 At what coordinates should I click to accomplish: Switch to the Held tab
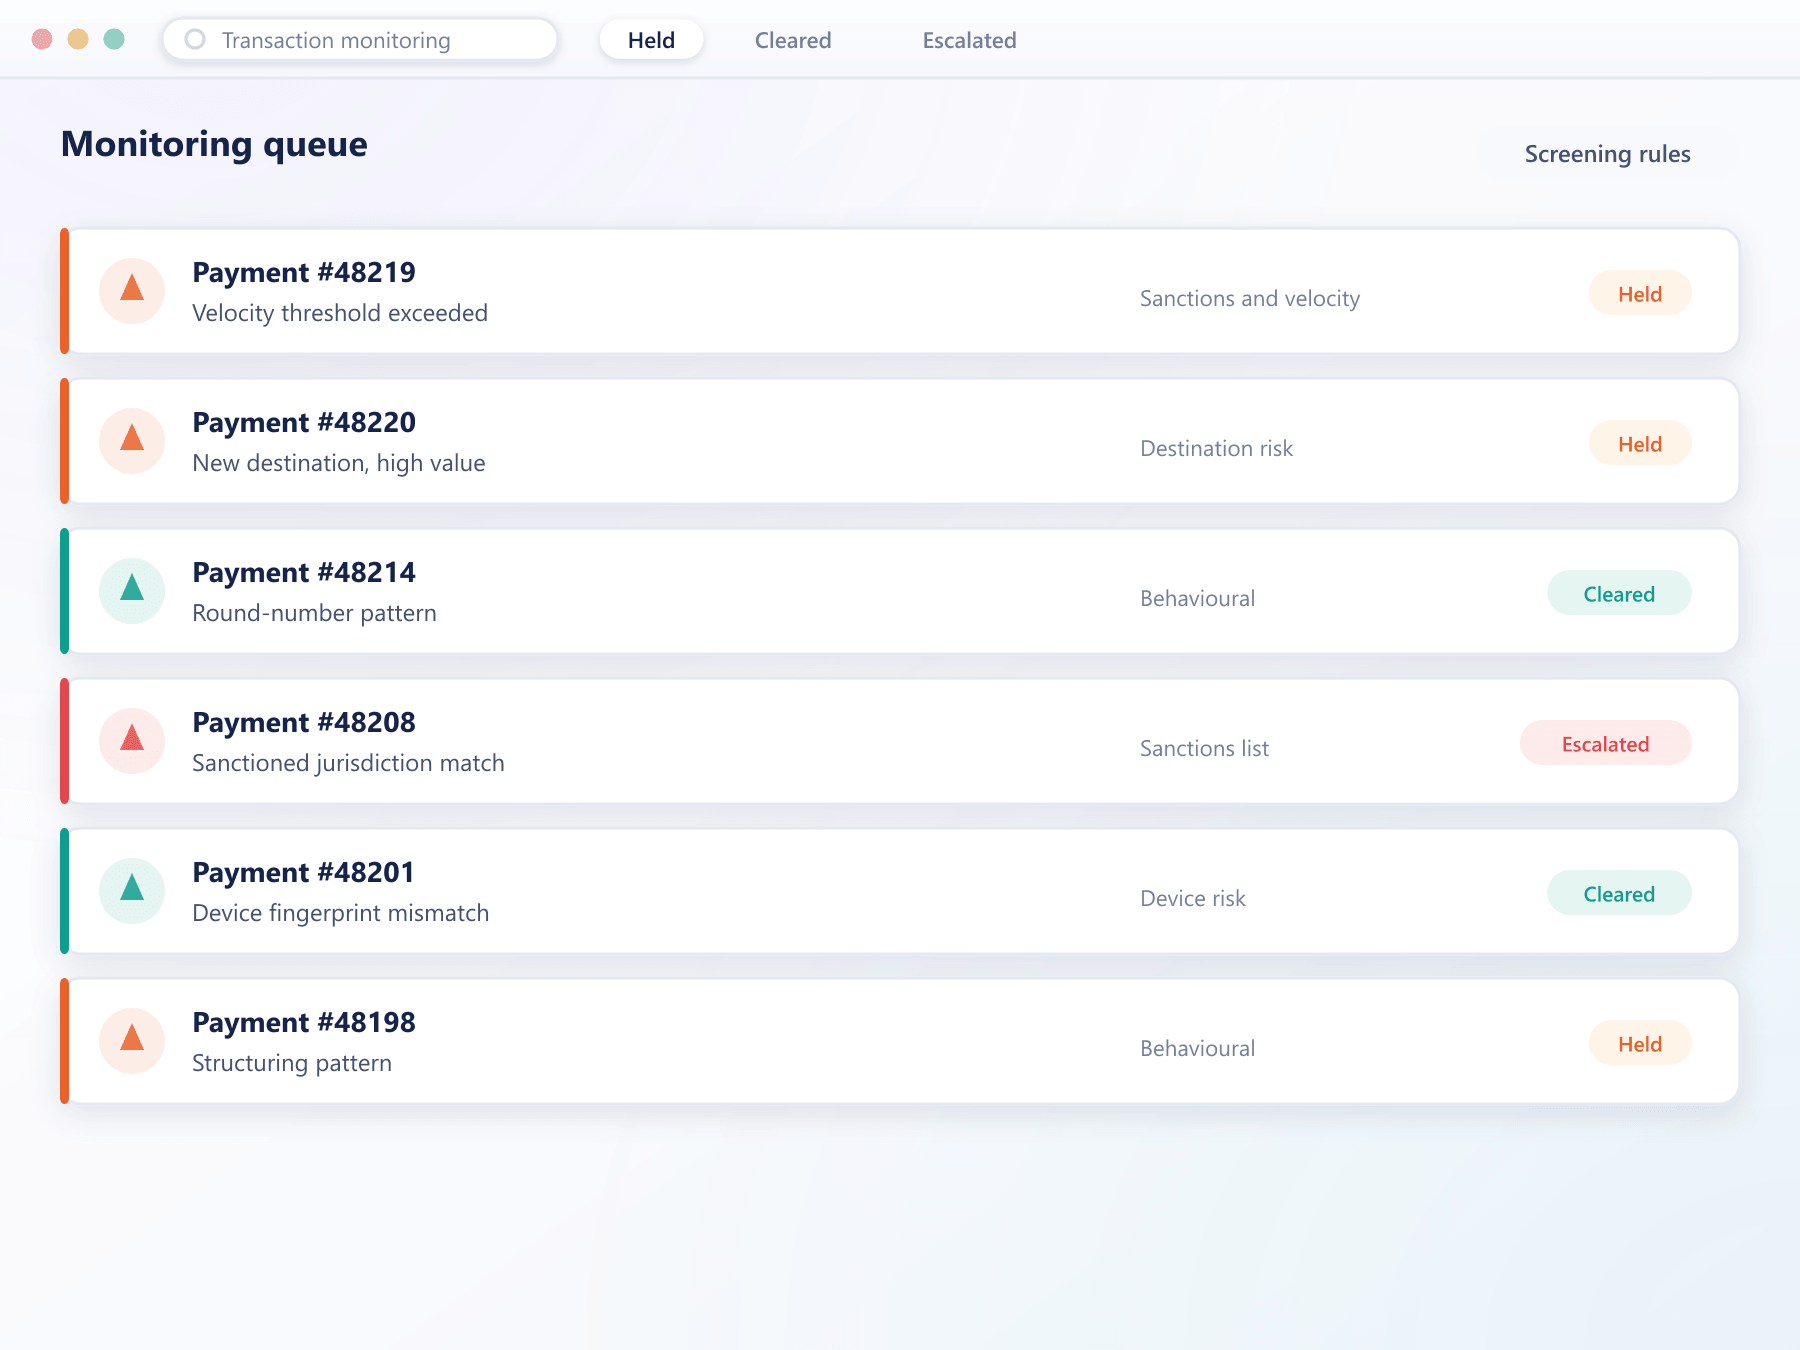tap(651, 40)
